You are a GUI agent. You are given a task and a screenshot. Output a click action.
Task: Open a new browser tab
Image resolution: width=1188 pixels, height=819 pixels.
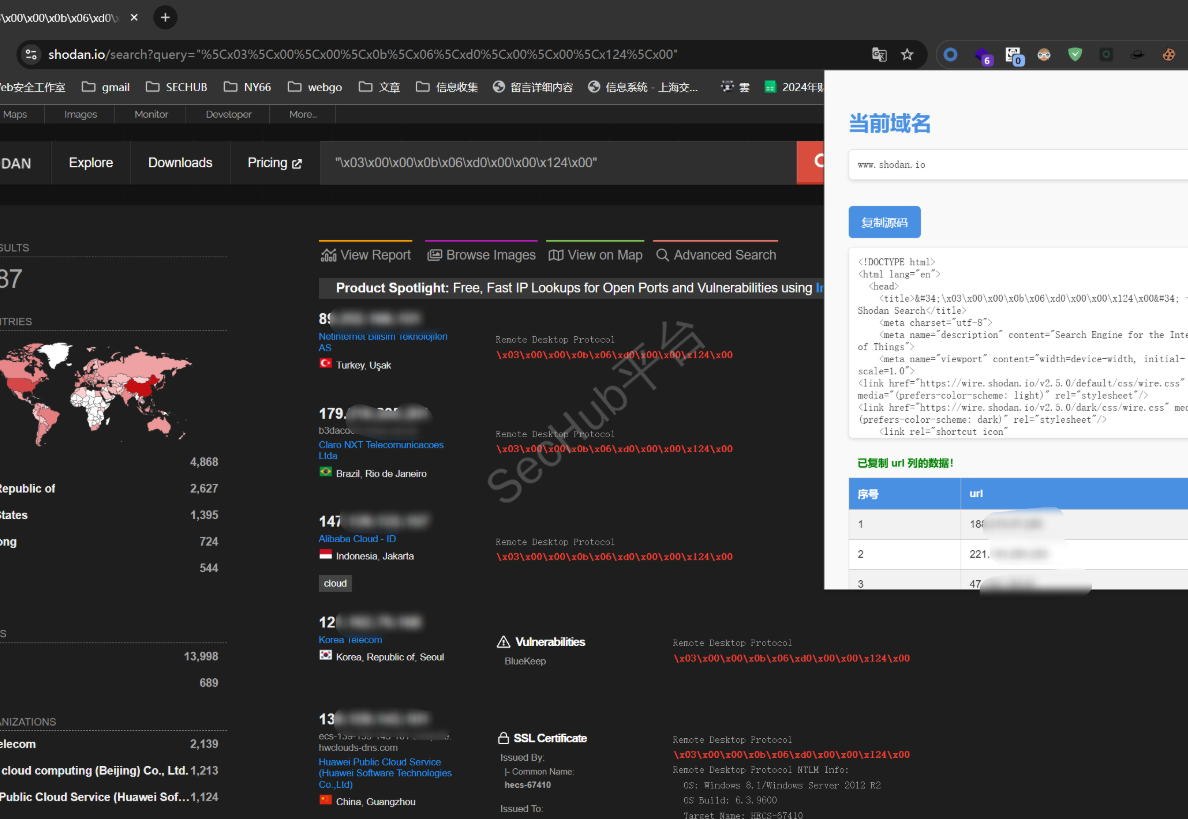coord(165,17)
